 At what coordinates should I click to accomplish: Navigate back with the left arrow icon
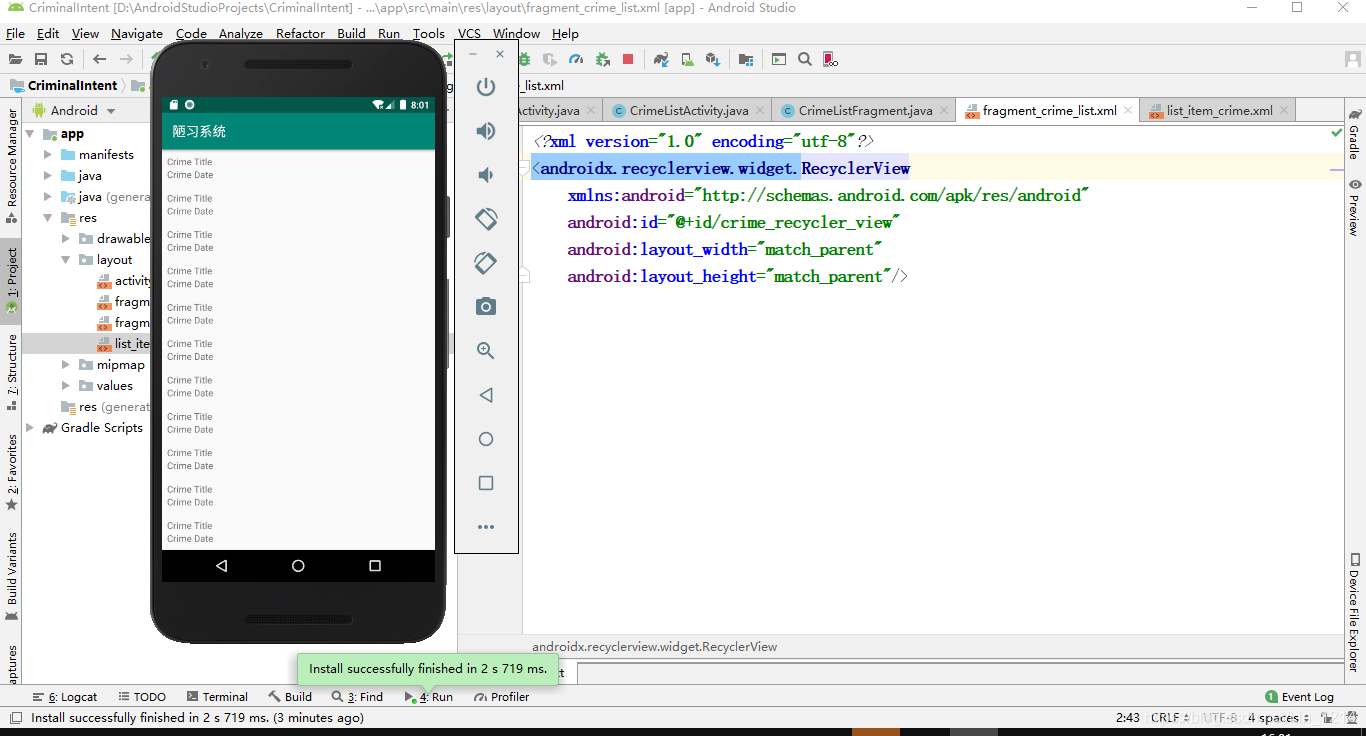coord(99,59)
